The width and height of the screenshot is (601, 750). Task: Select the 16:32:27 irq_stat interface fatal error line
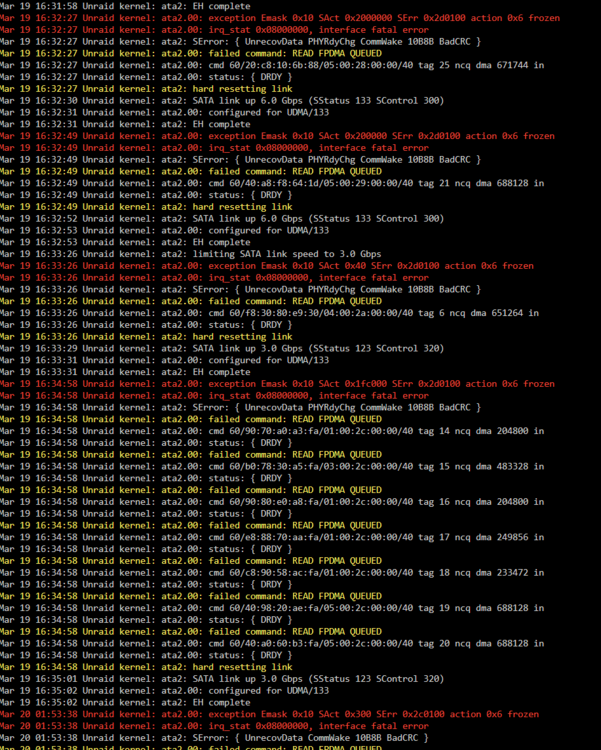pos(214,30)
